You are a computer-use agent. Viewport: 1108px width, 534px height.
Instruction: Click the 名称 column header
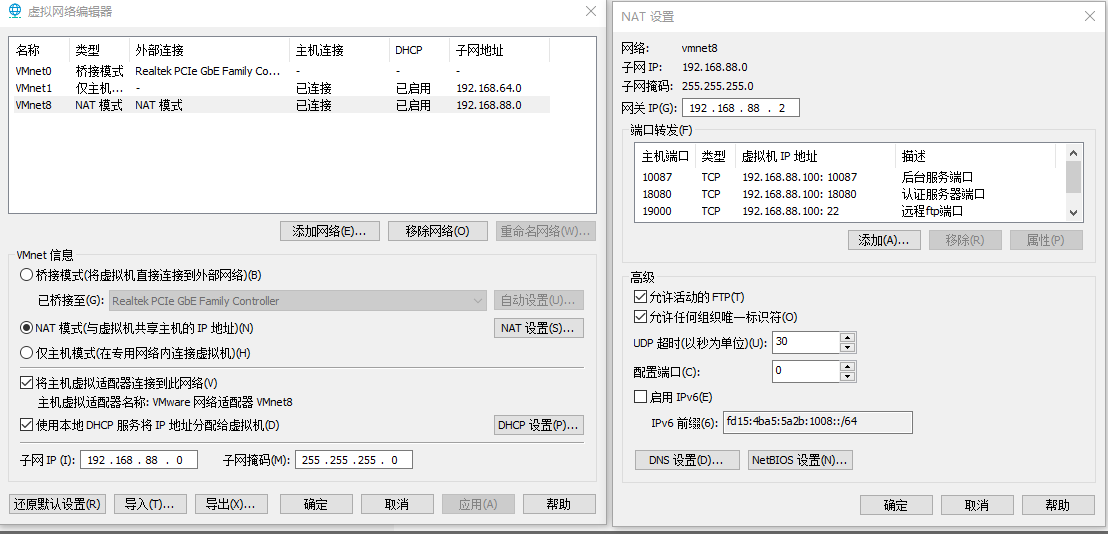pos(40,51)
